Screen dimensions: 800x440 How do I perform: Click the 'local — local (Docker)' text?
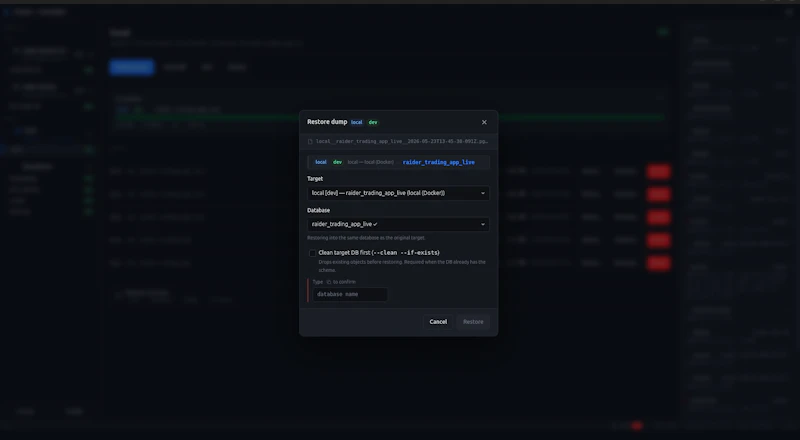coord(370,162)
